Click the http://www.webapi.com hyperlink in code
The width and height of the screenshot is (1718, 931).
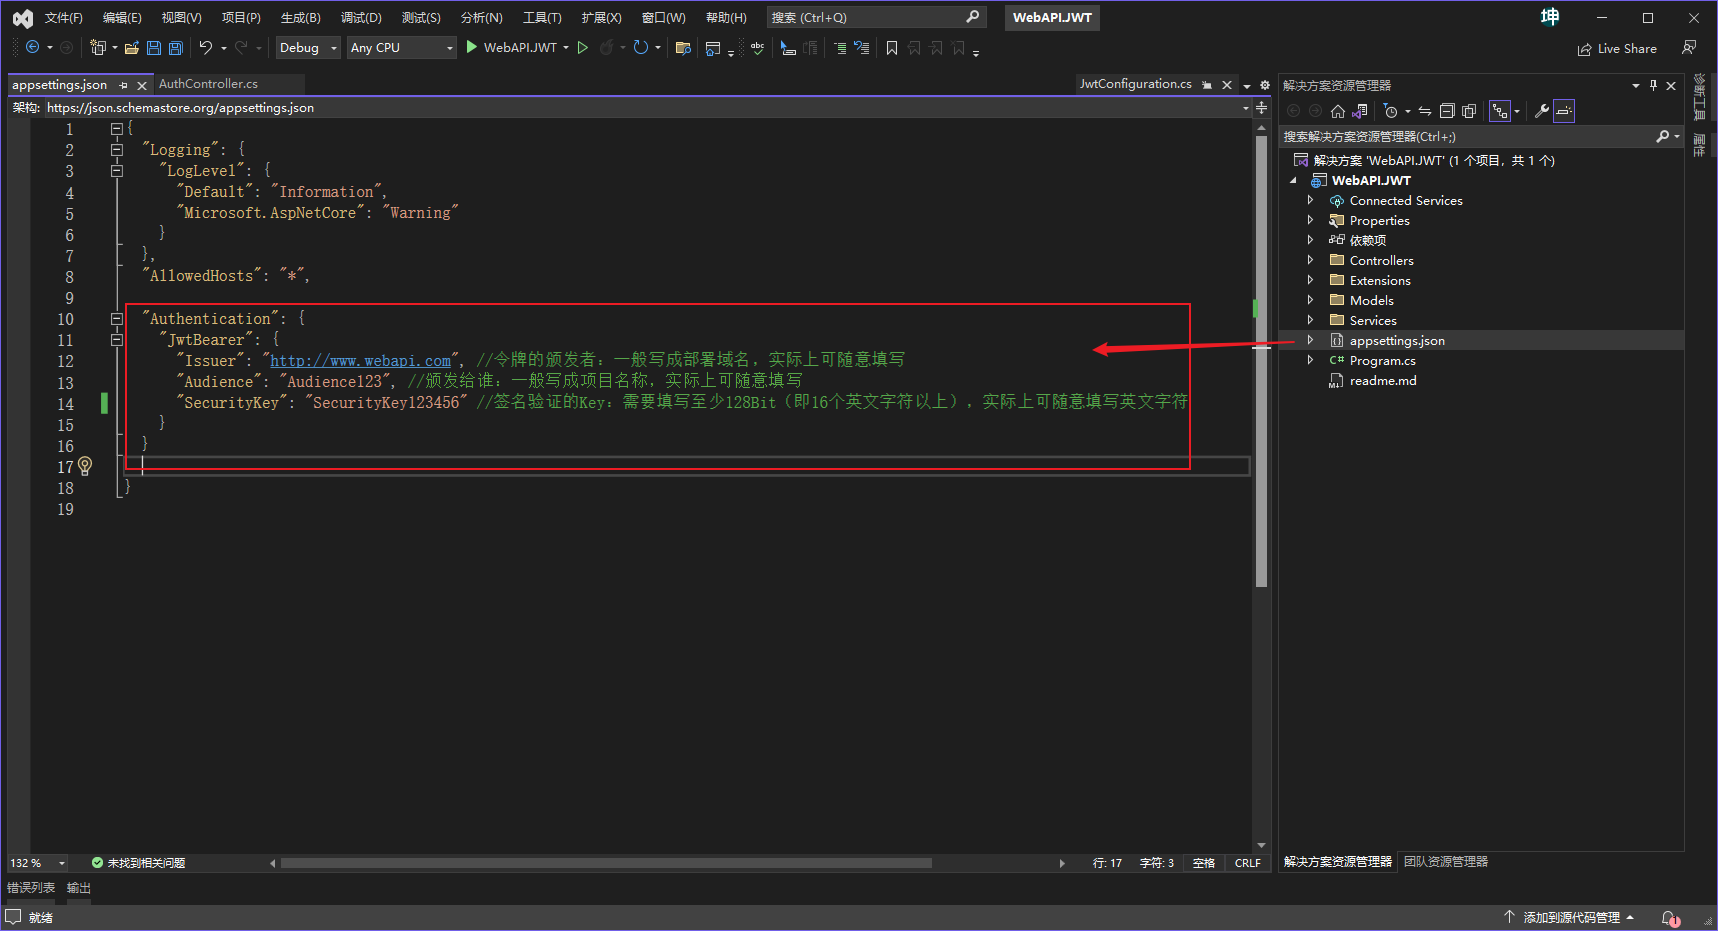[360, 360]
